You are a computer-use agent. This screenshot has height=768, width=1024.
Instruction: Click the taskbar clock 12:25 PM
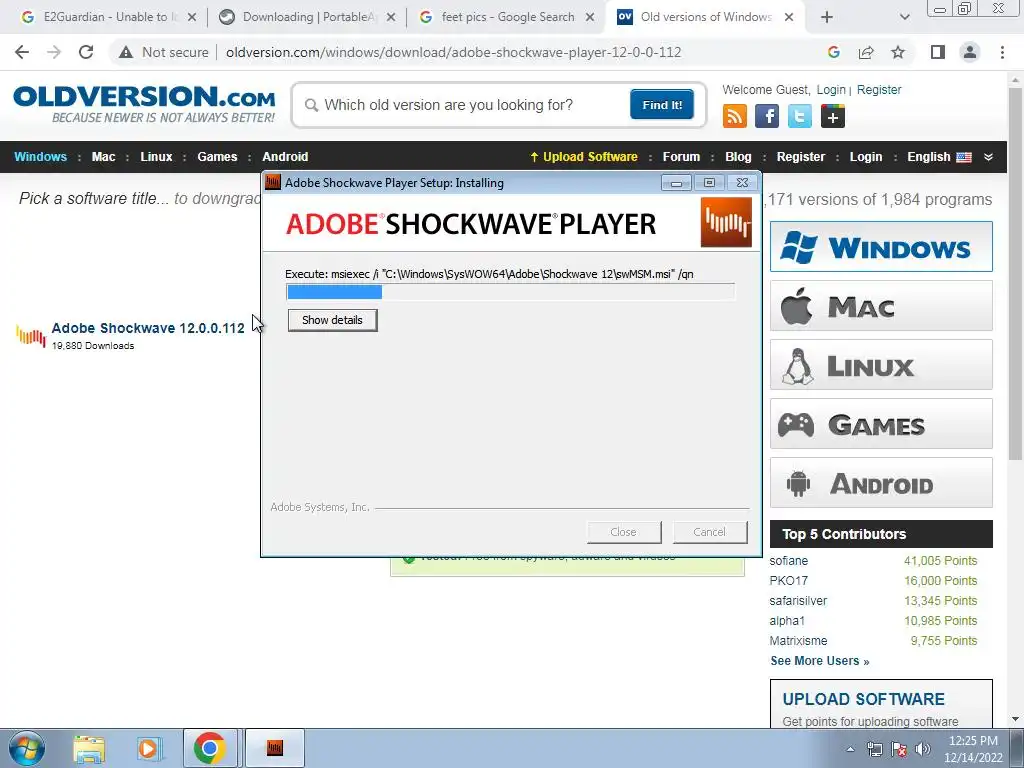click(972, 741)
